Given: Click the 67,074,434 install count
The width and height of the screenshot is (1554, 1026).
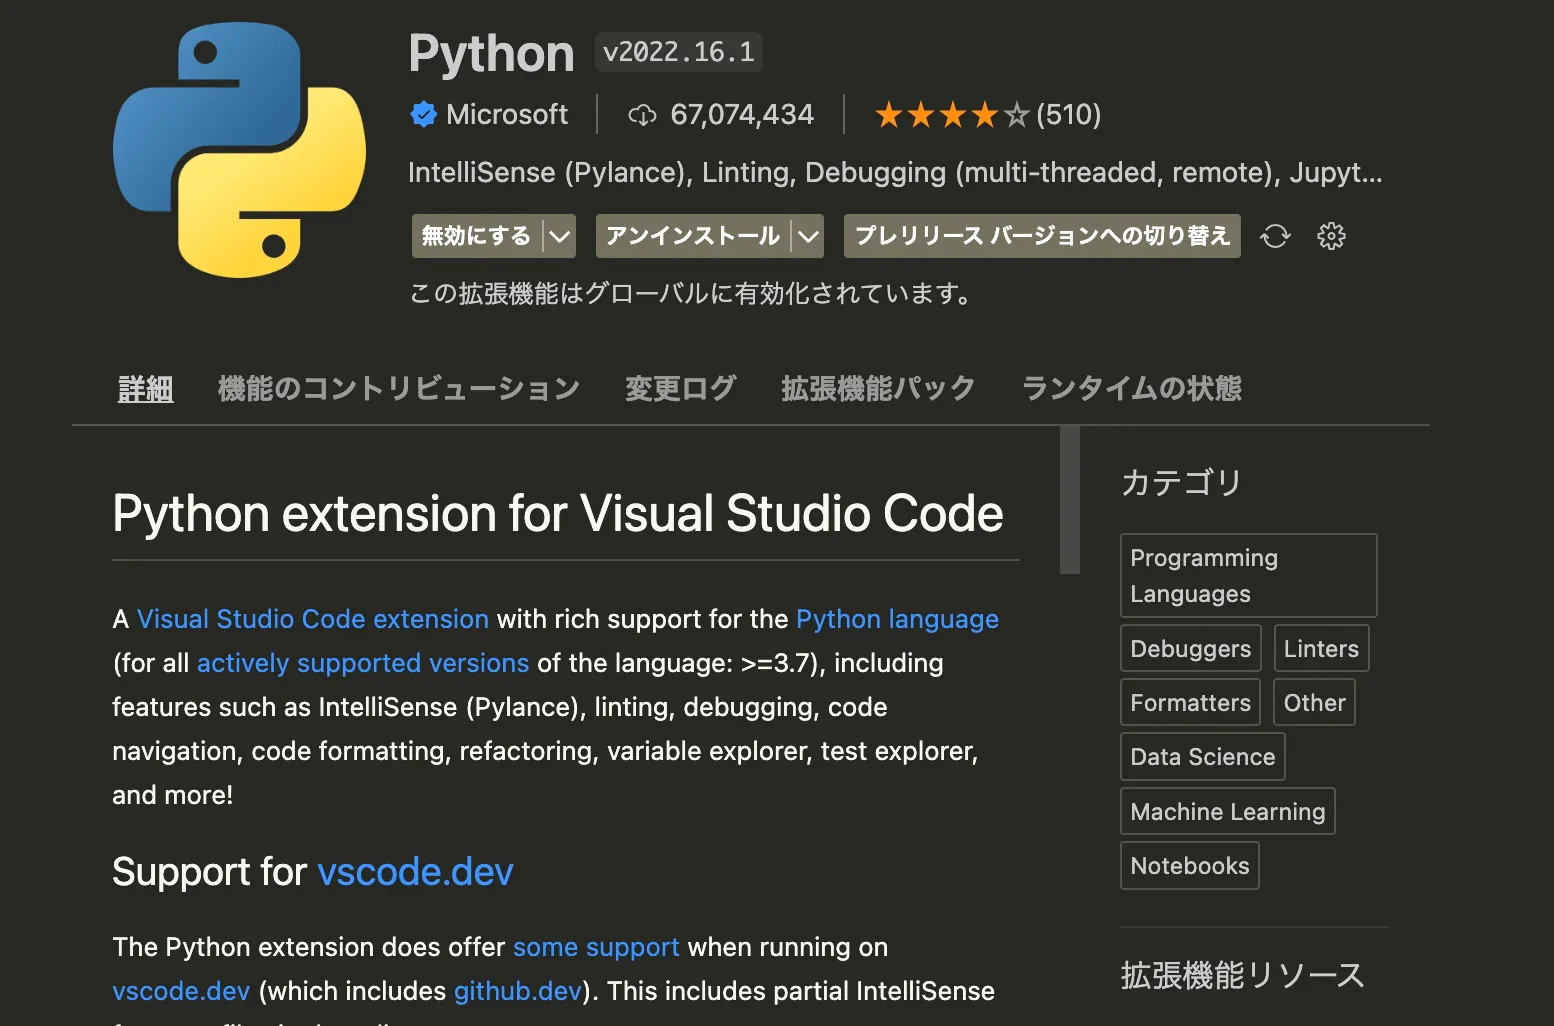Looking at the screenshot, I should [742, 115].
